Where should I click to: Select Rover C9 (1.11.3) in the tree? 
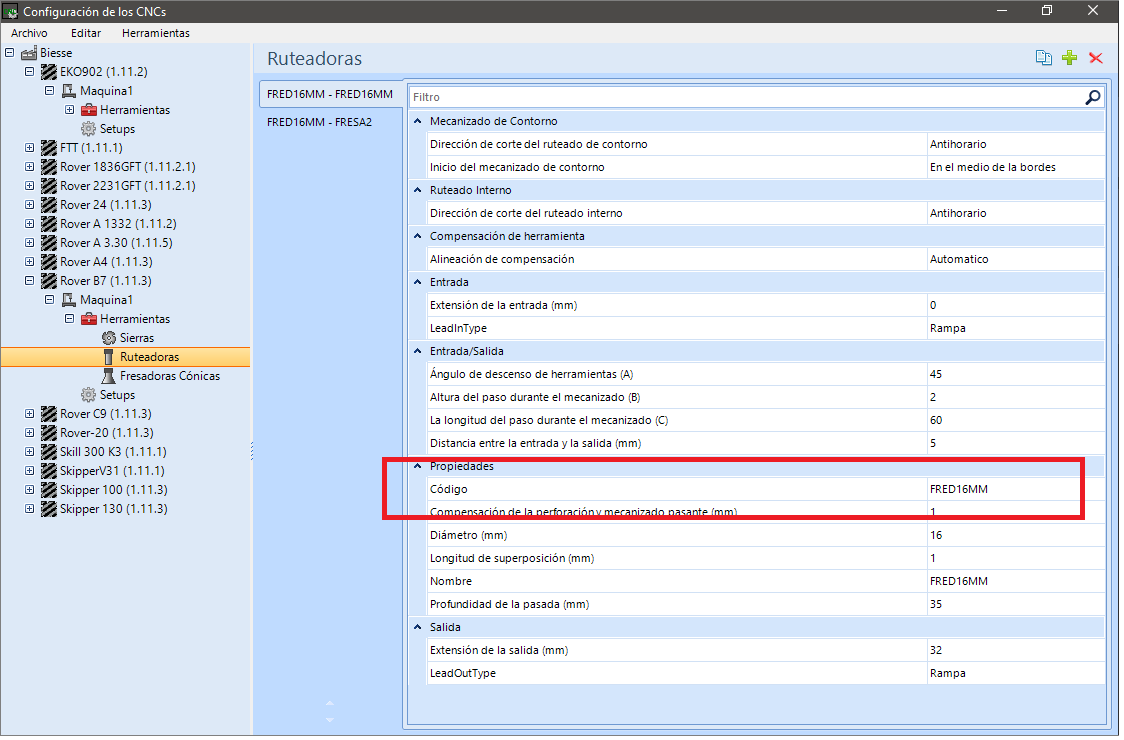tap(106, 414)
